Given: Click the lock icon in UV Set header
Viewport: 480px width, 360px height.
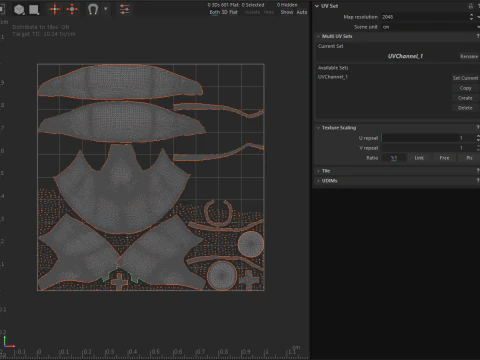Looking at the screenshot, I should 471,6.
